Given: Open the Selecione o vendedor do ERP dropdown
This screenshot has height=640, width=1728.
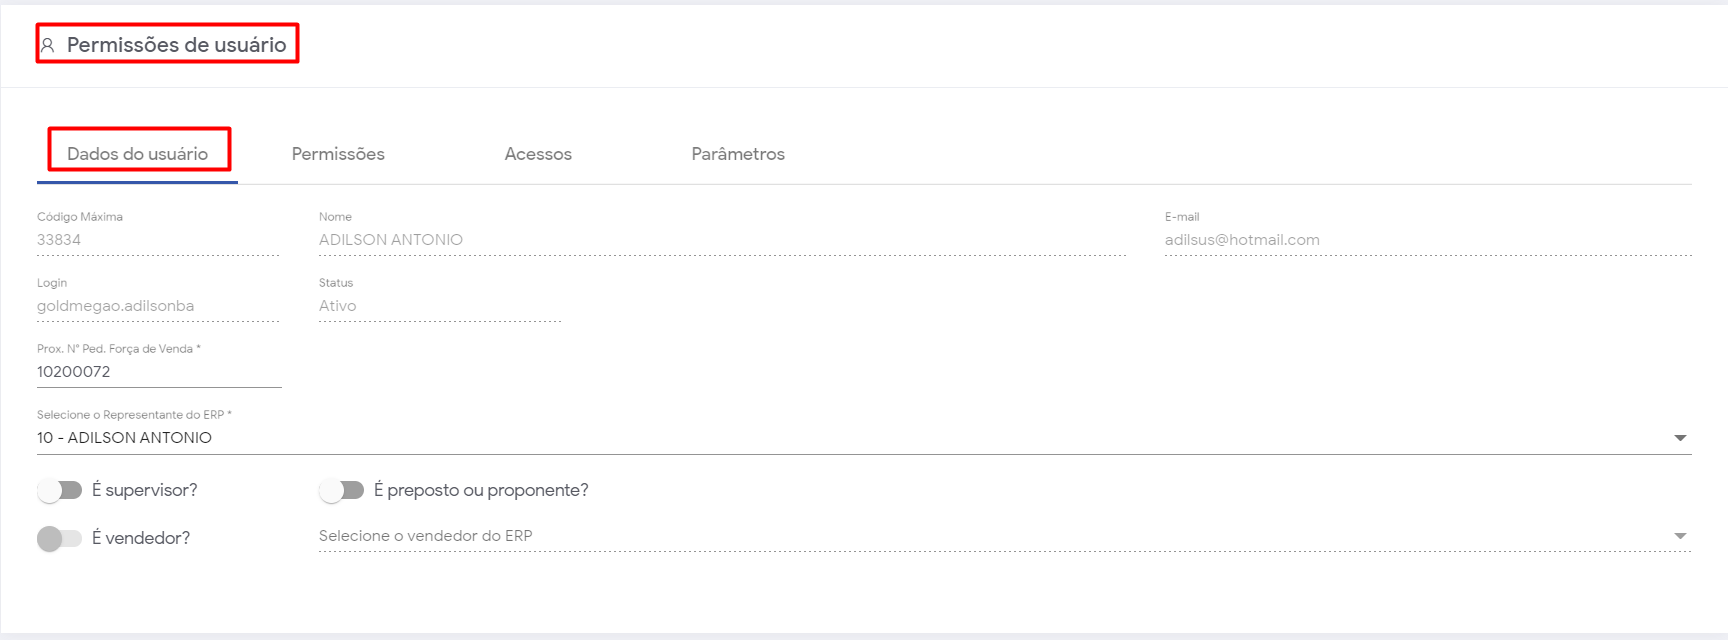Looking at the screenshot, I should tap(990, 536).
